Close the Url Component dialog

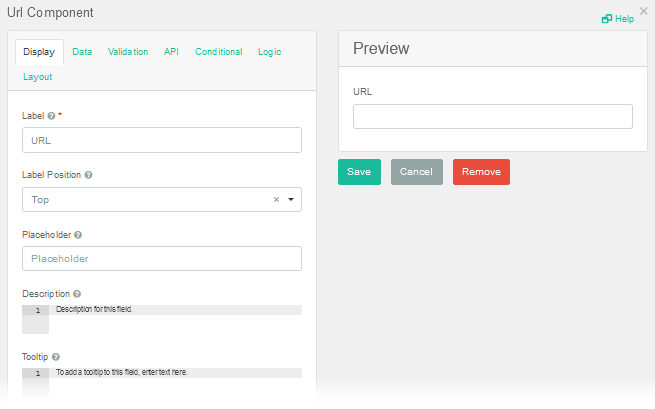(x=643, y=10)
